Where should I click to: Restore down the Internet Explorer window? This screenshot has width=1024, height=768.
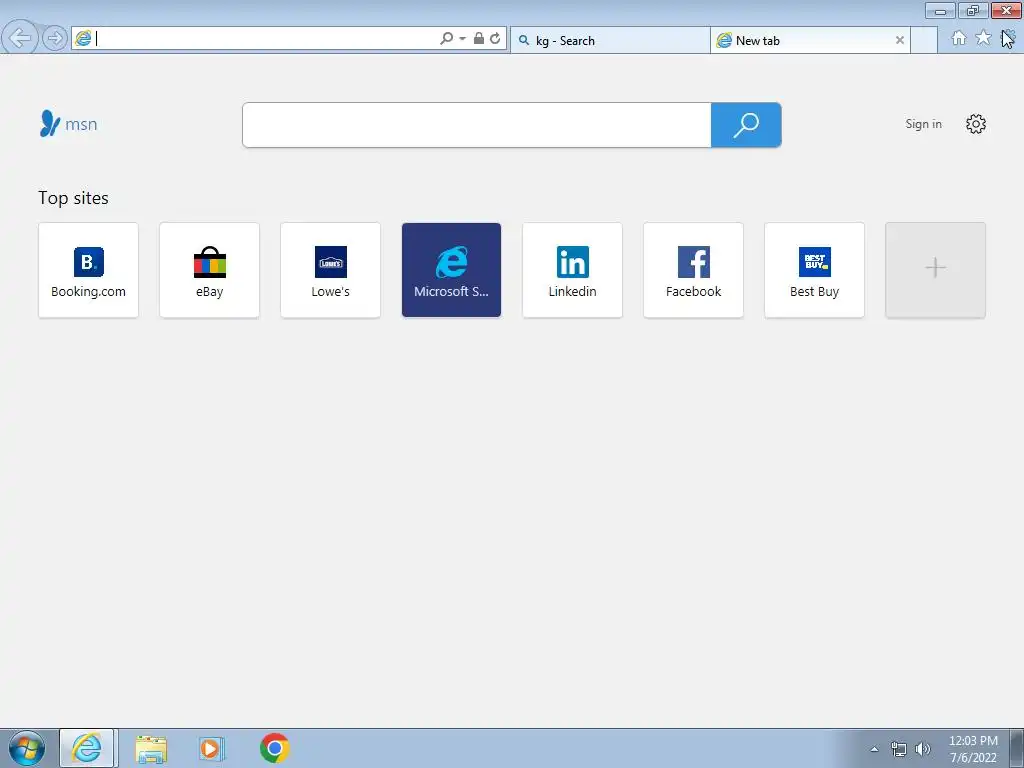pos(973,11)
